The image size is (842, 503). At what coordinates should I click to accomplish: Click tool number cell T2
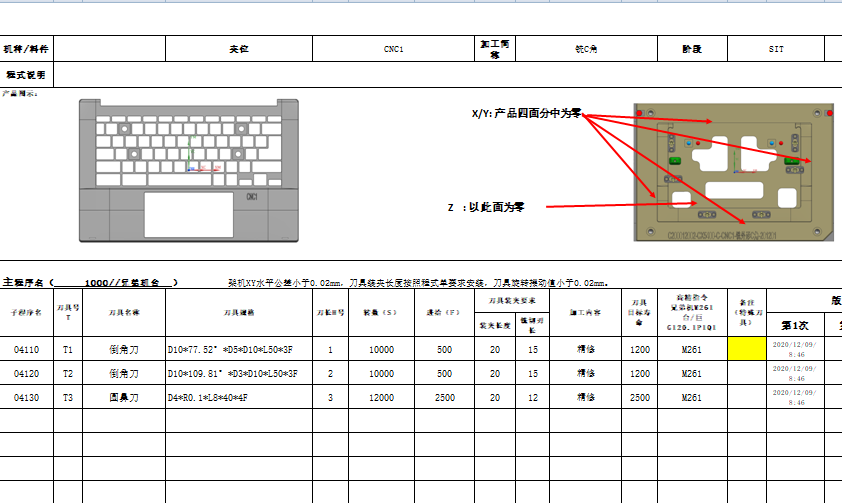coord(68,373)
